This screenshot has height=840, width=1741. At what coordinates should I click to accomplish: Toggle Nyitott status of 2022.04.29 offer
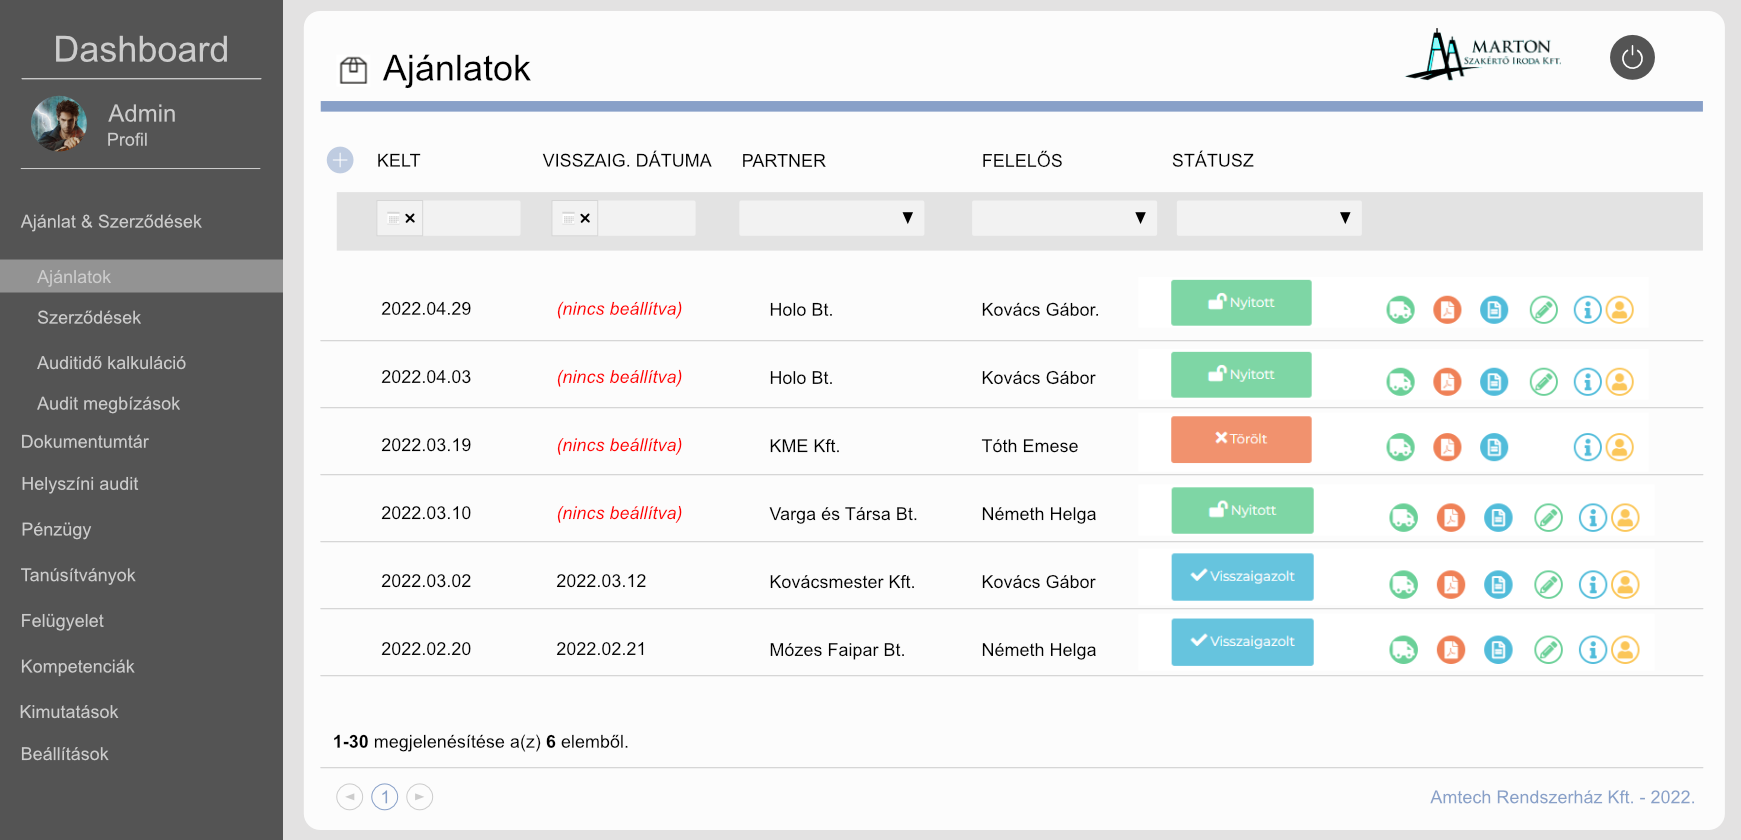coord(1241,303)
